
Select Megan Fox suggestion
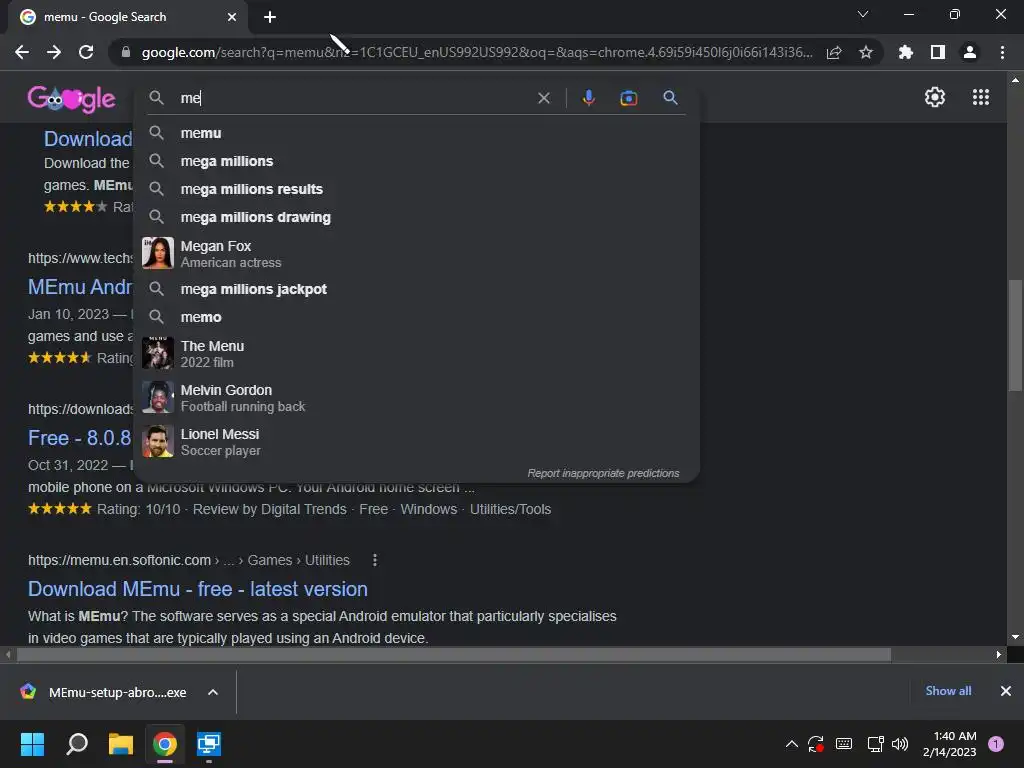pyautogui.click(x=416, y=253)
